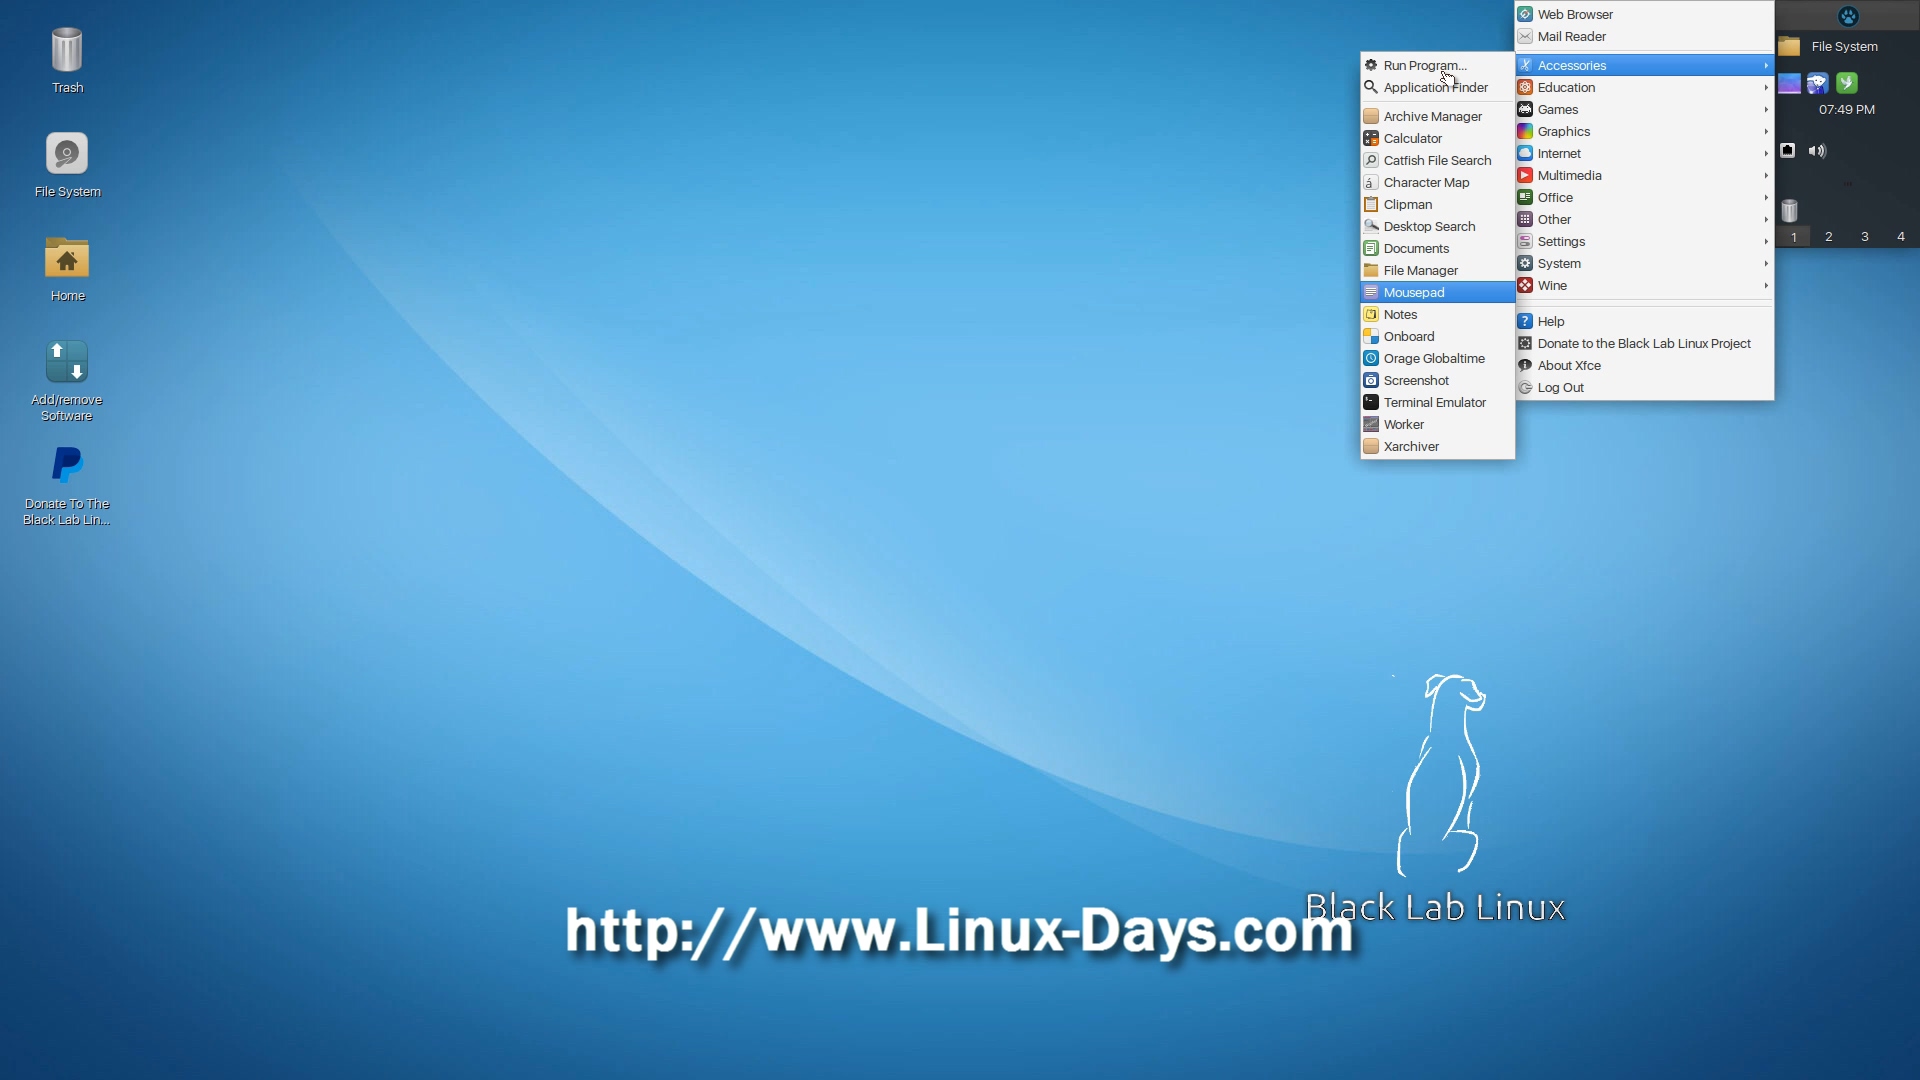Launch Clipman clipboard manager
This screenshot has width=1920, height=1080.
[x=1438, y=205]
